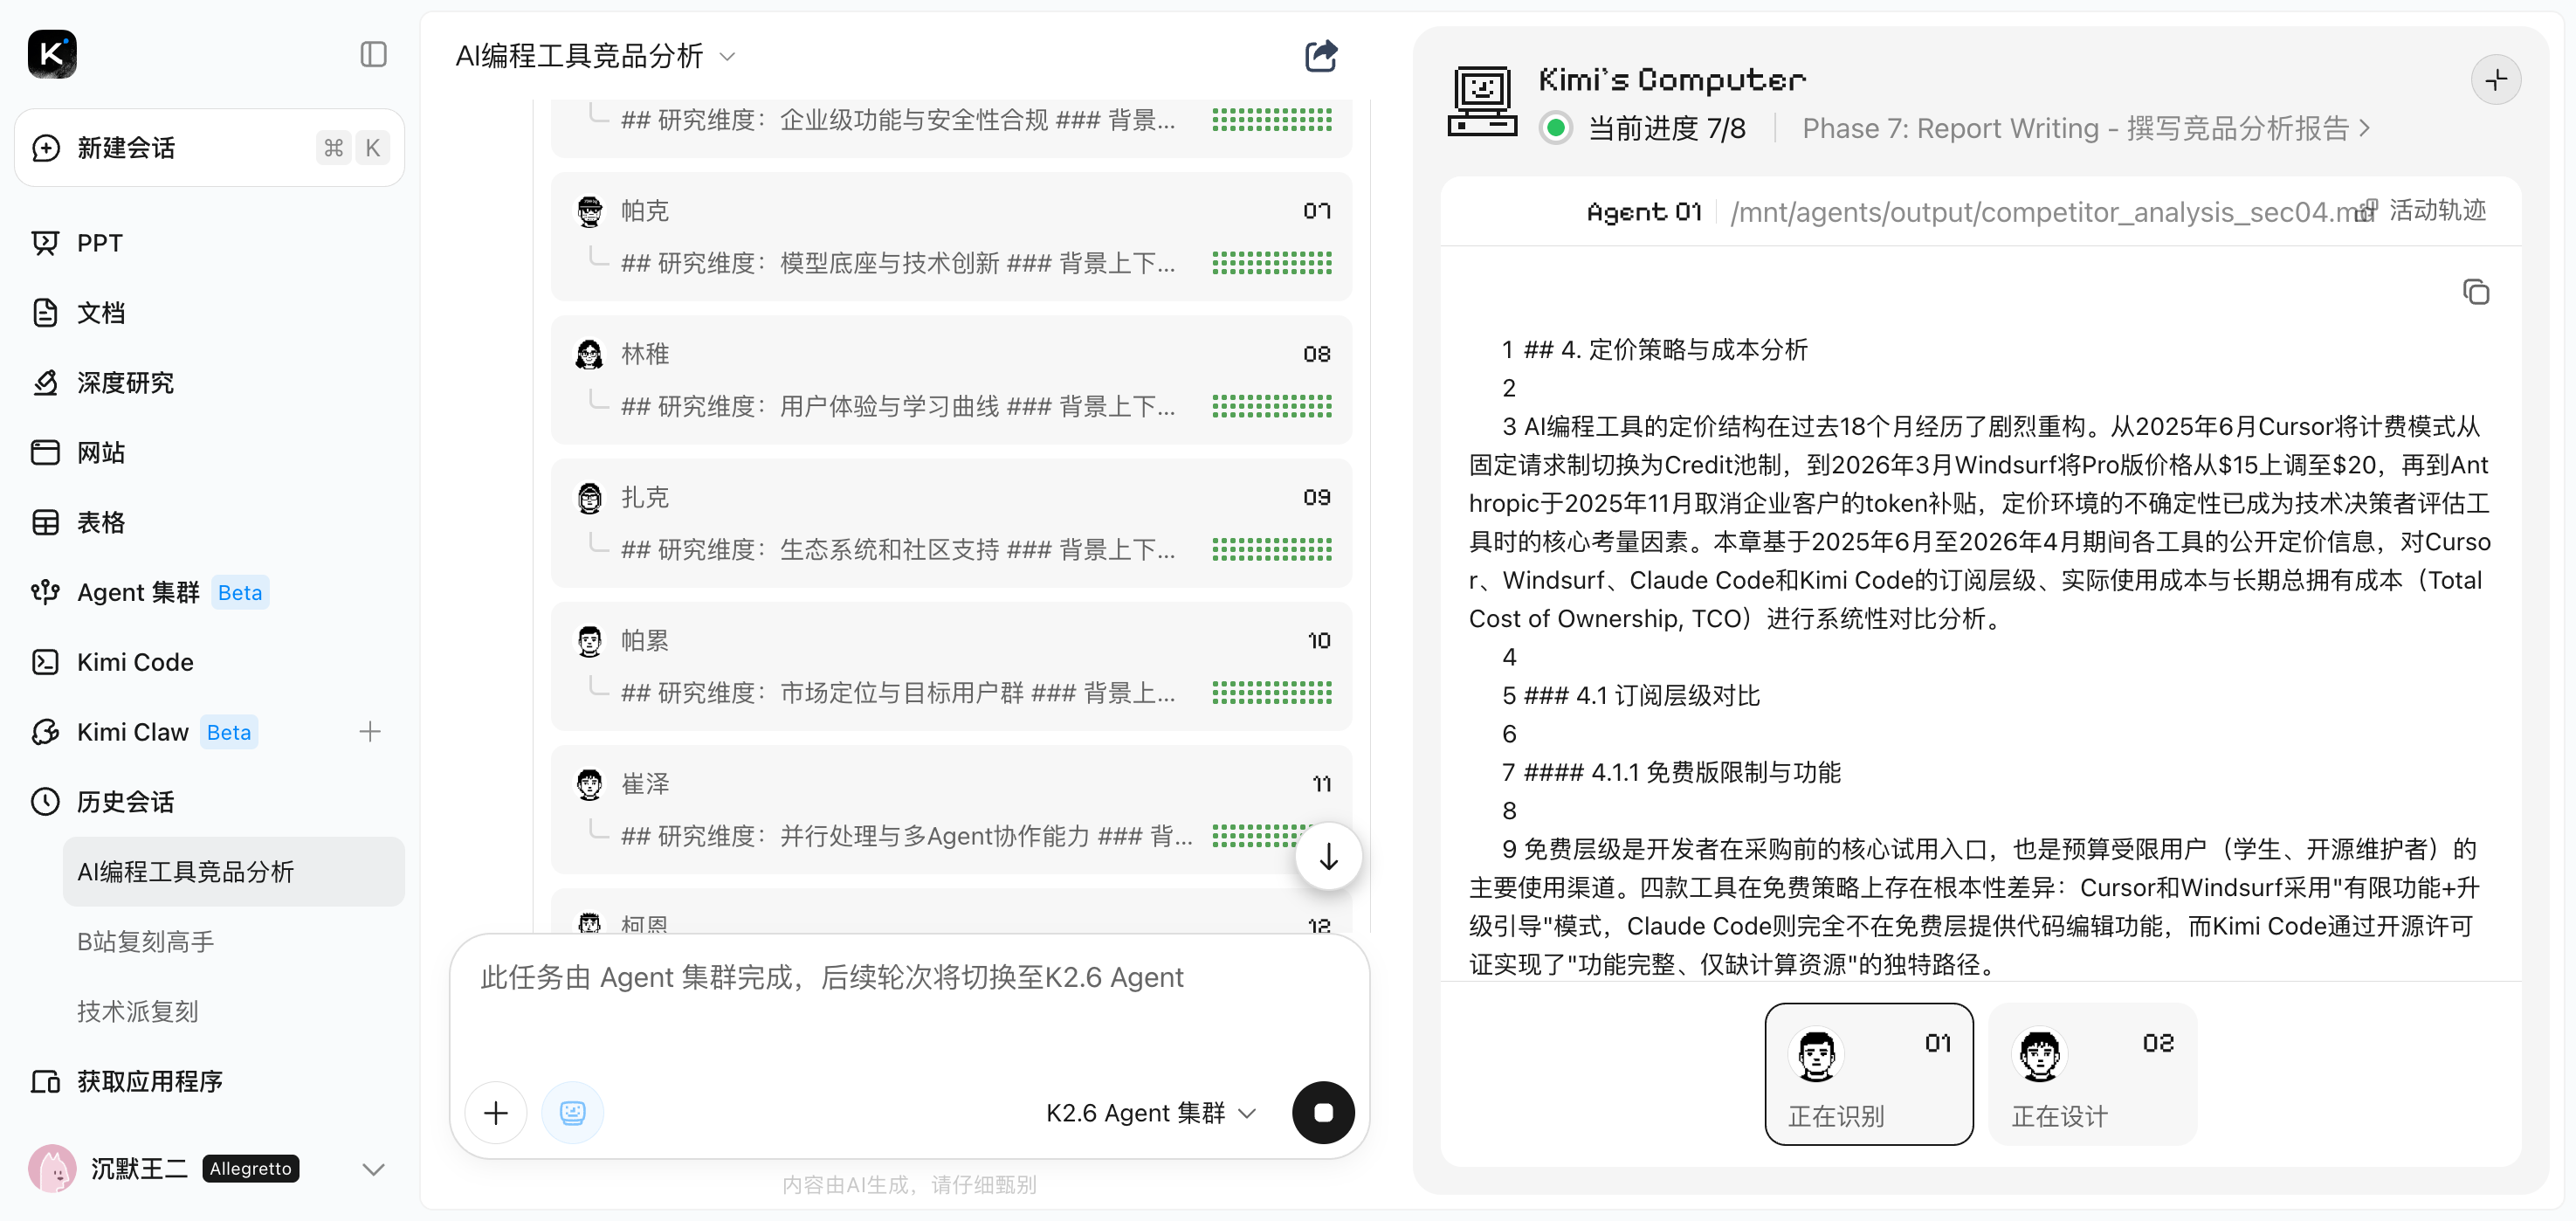This screenshot has height=1221, width=2576.
Task: Click the plus icon in Kimi's Computer panel
Action: click(x=2495, y=80)
